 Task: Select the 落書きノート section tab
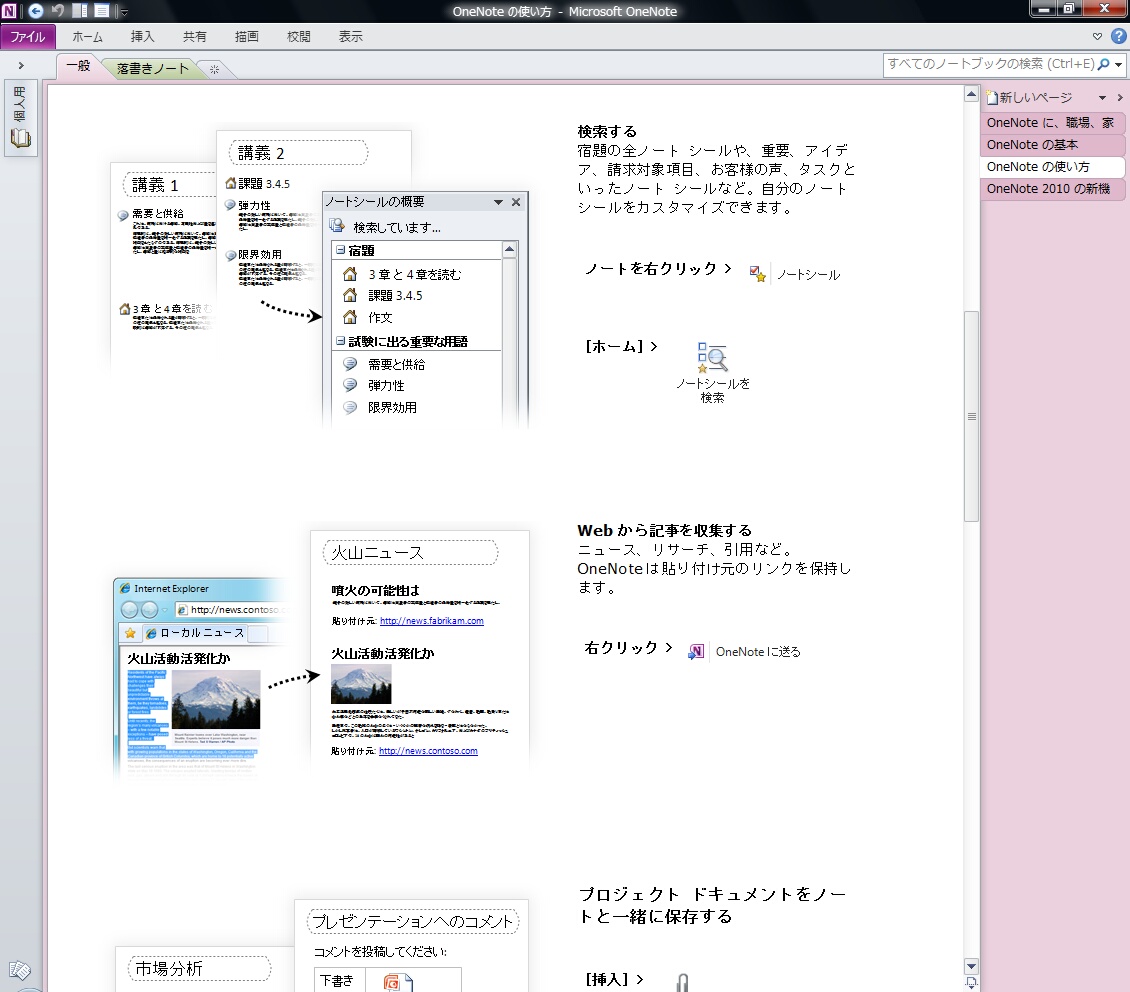coord(152,68)
